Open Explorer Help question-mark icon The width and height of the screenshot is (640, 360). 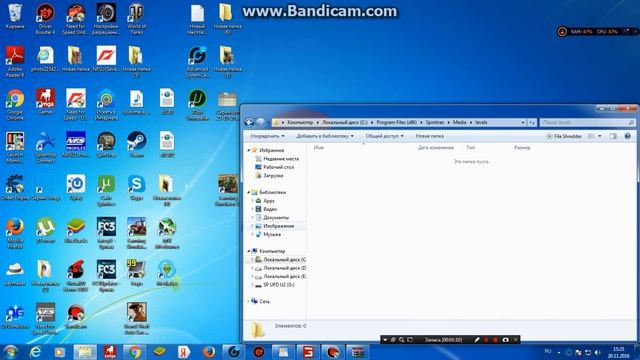[x=627, y=136]
